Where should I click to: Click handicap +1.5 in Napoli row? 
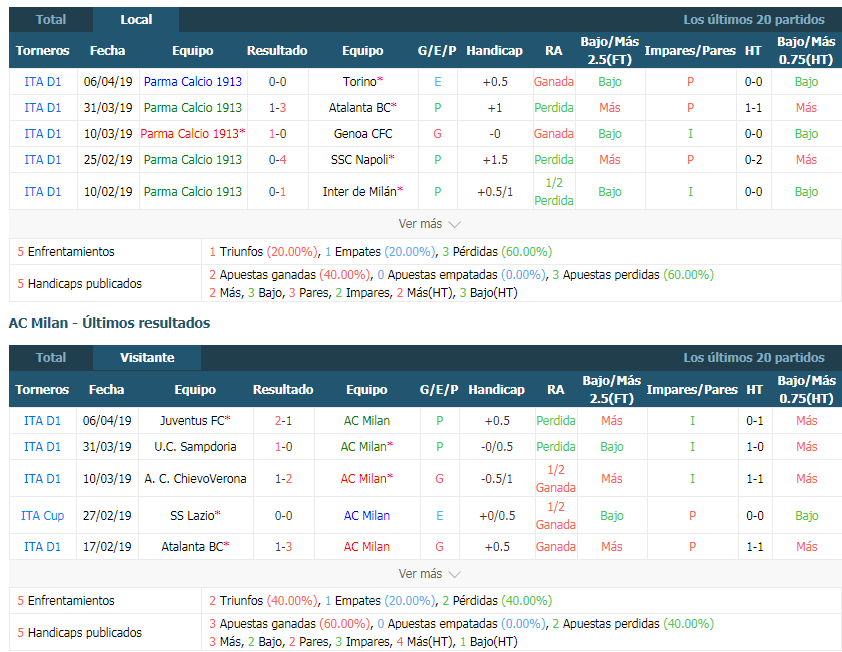click(x=495, y=160)
